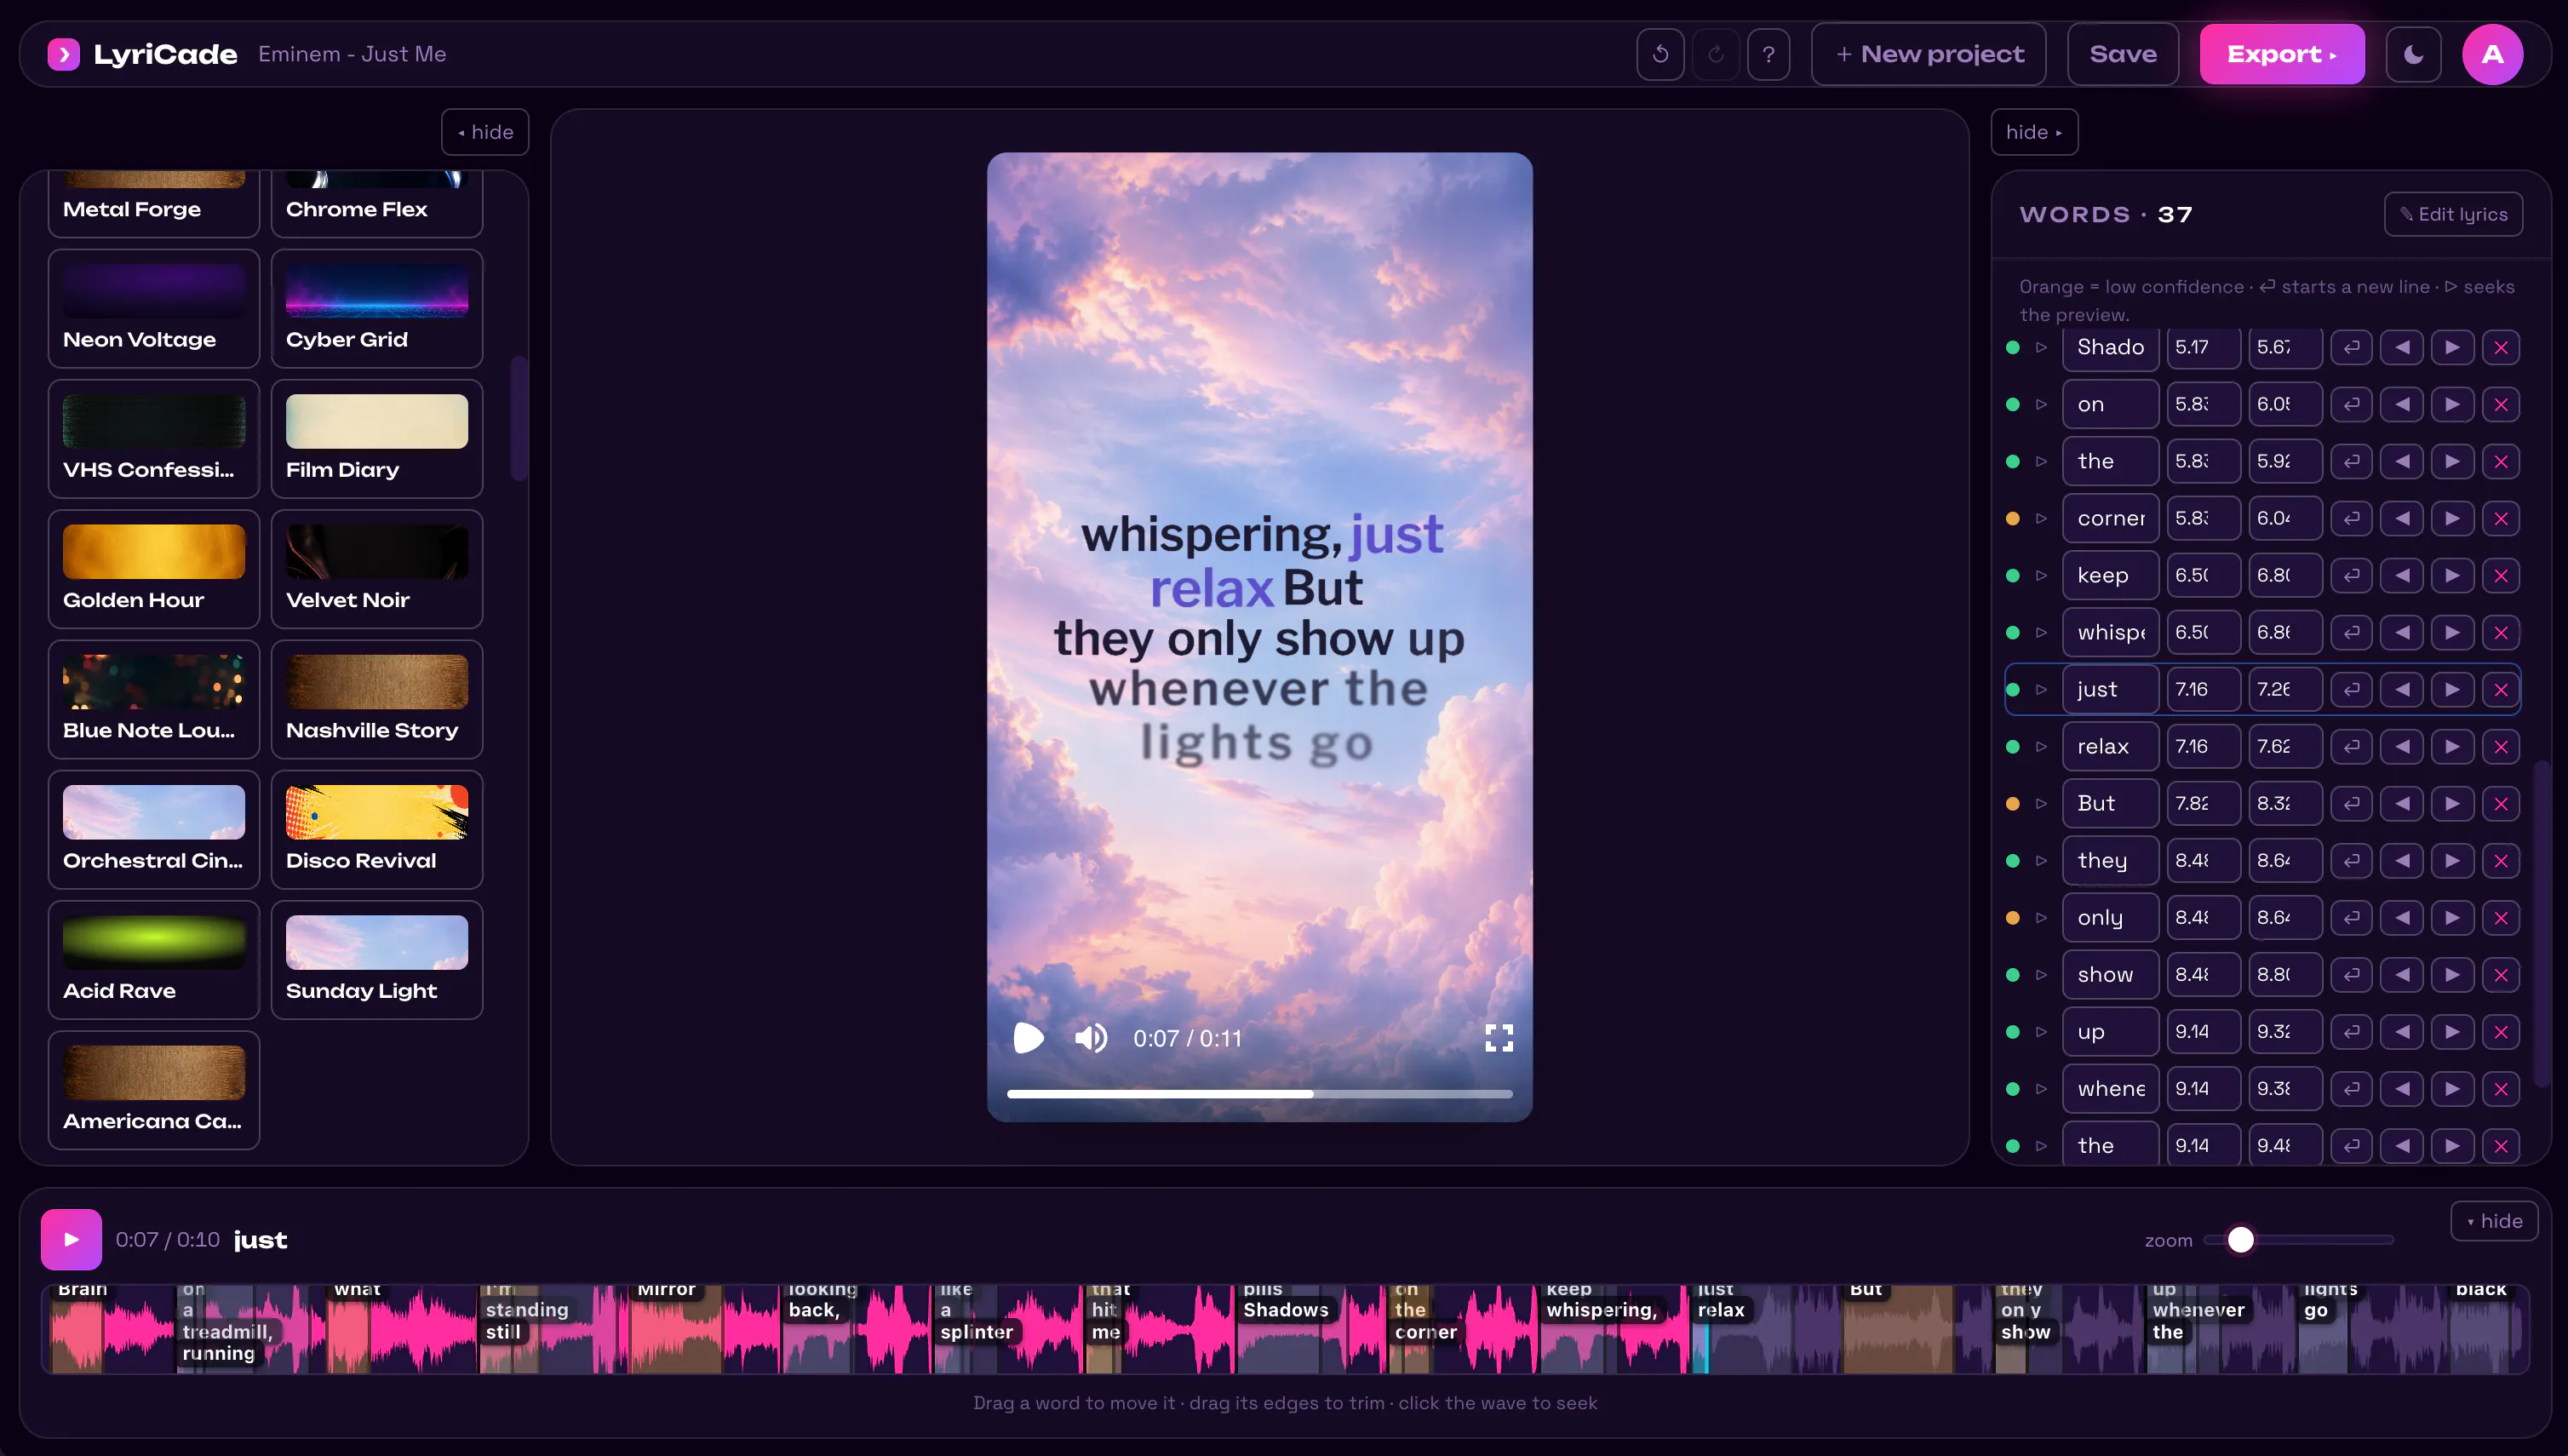Edit start time 7.82 of 'But'
2568x1456 pixels.
(x=2204, y=804)
